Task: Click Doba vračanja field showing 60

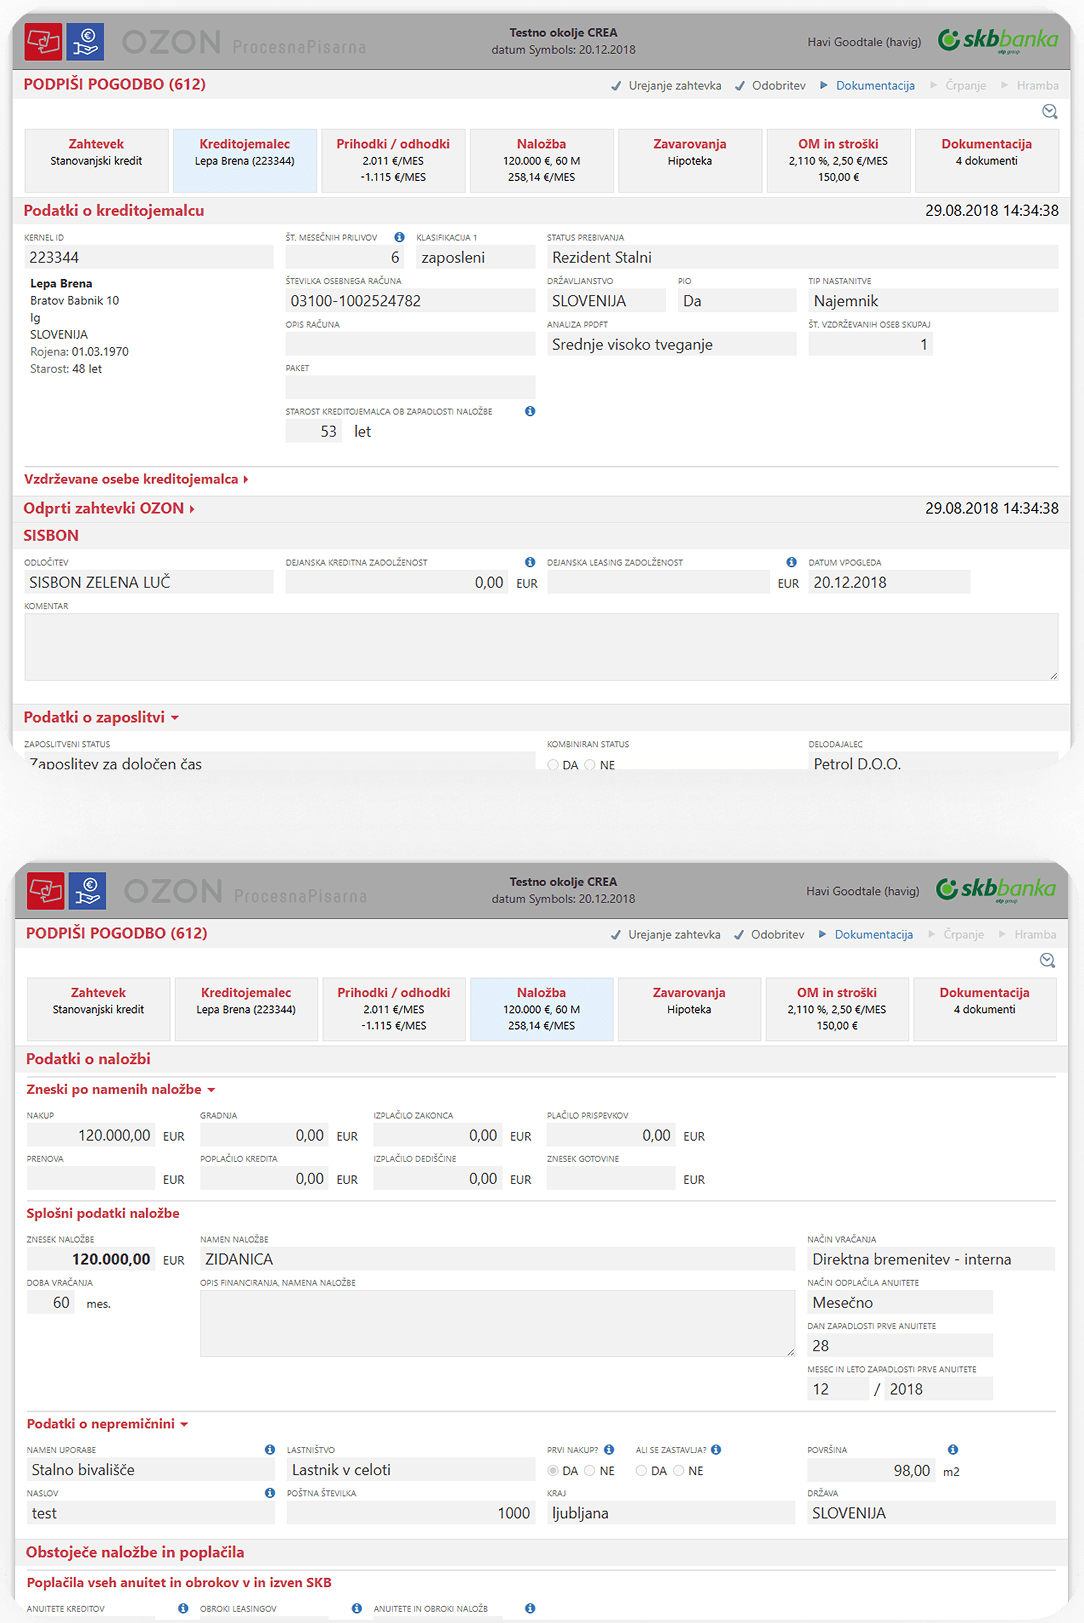Action: (x=51, y=1302)
